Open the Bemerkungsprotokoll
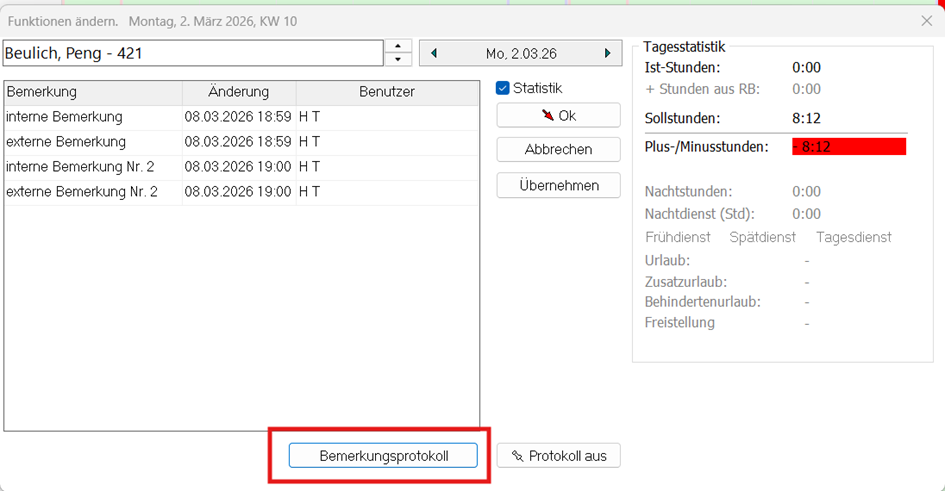Screen dimensions: 945x491 click(383, 456)
